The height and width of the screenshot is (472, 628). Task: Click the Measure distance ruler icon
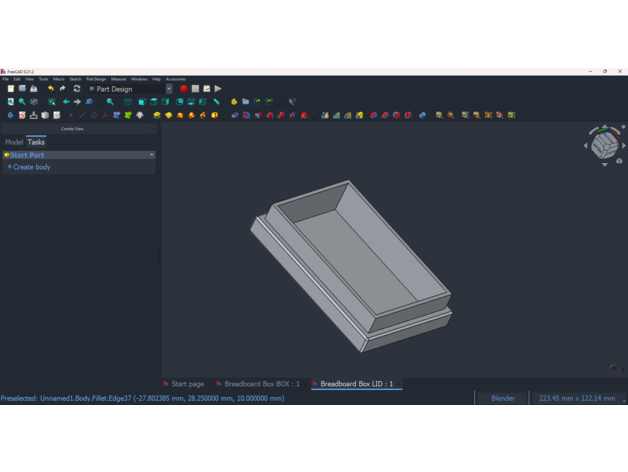(x=216, y=102)
